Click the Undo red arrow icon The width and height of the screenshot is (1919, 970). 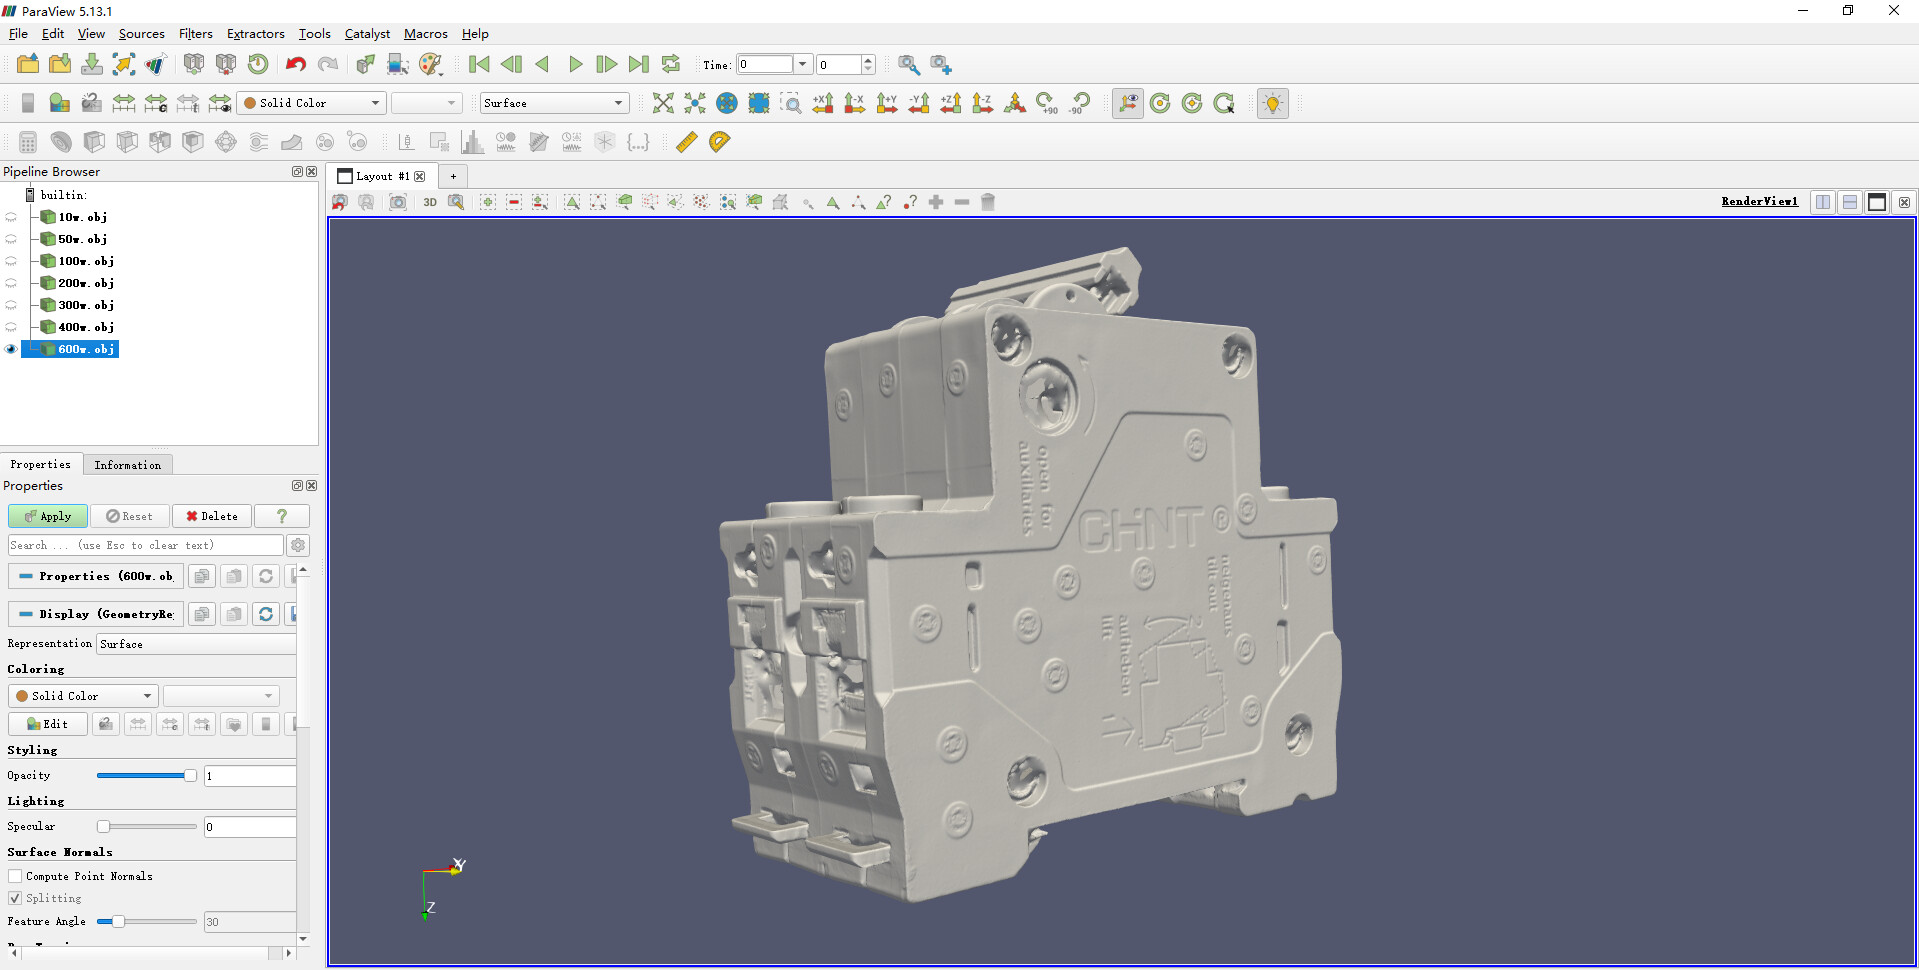point(296,64)
